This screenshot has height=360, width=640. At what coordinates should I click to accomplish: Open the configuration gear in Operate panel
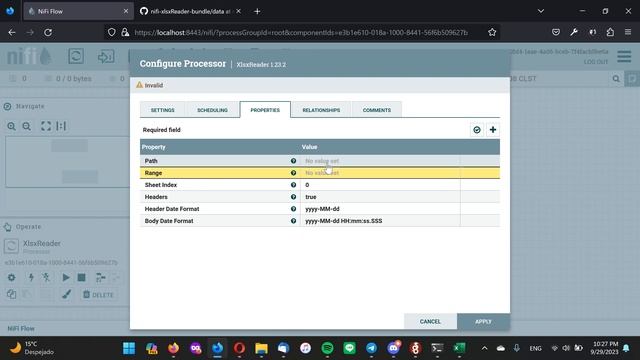coord(11,278)
